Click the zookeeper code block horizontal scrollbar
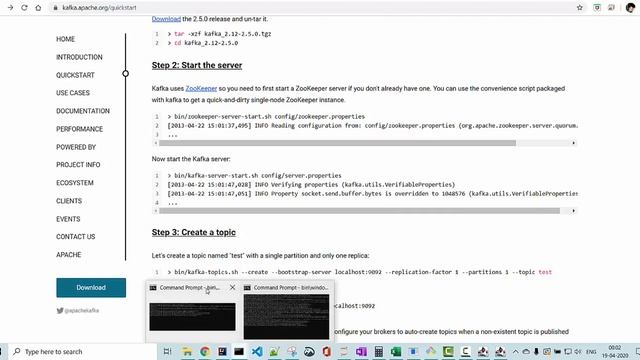The image size is (640, 360). tap(337, 143)
